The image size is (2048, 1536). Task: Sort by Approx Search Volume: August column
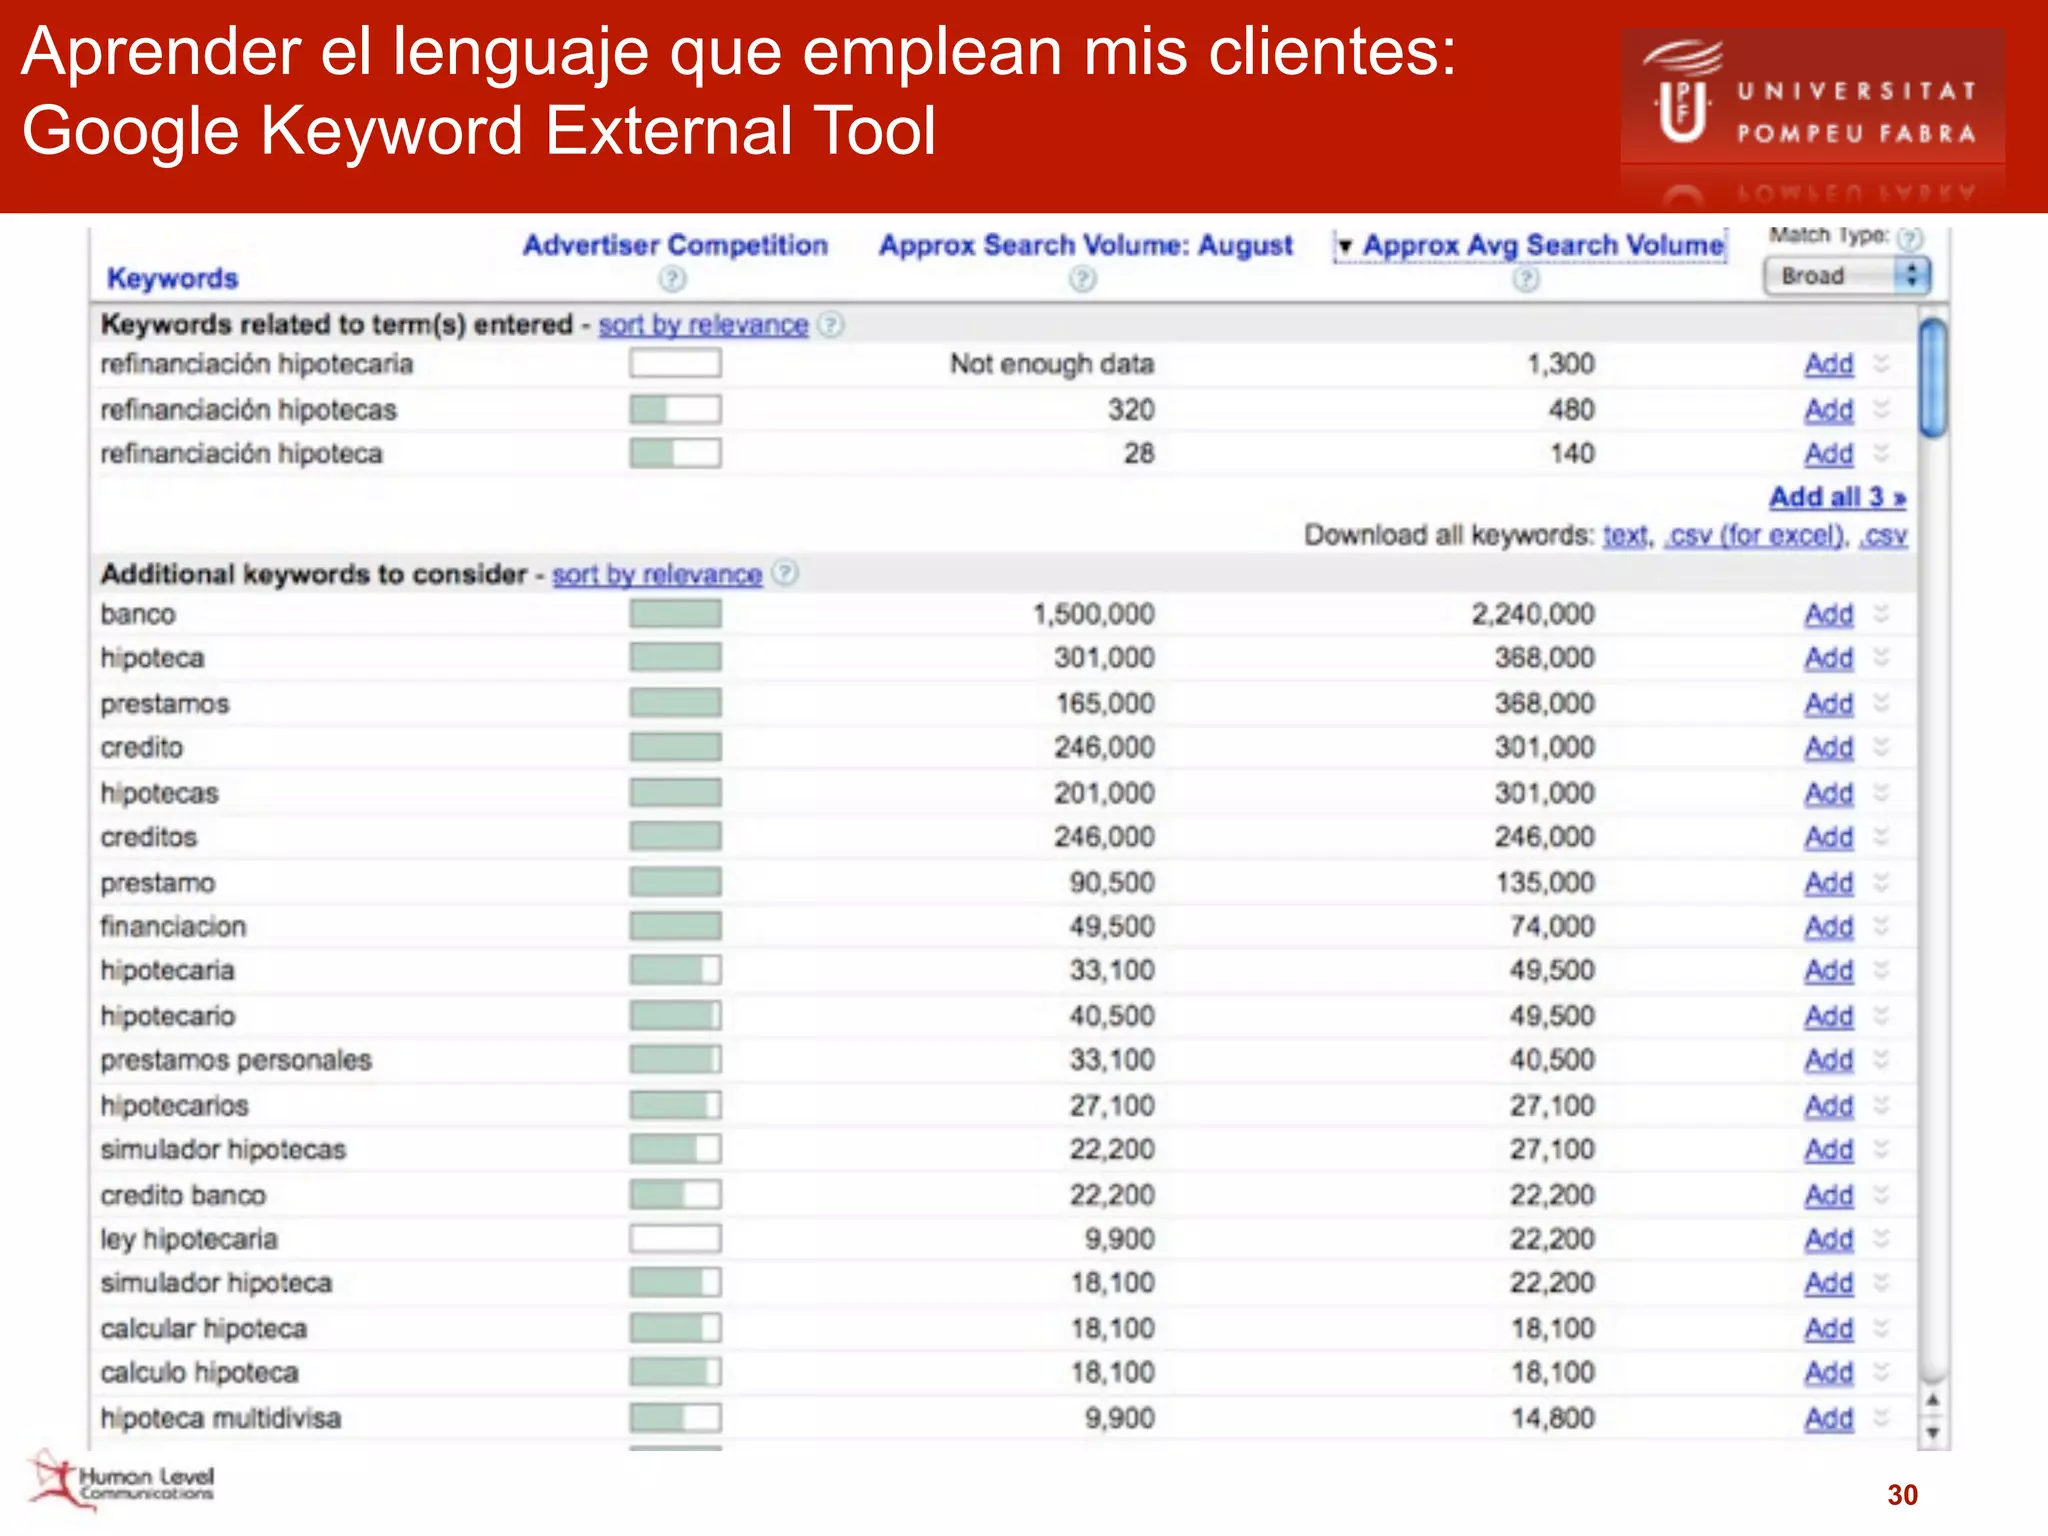[1085, 245]
